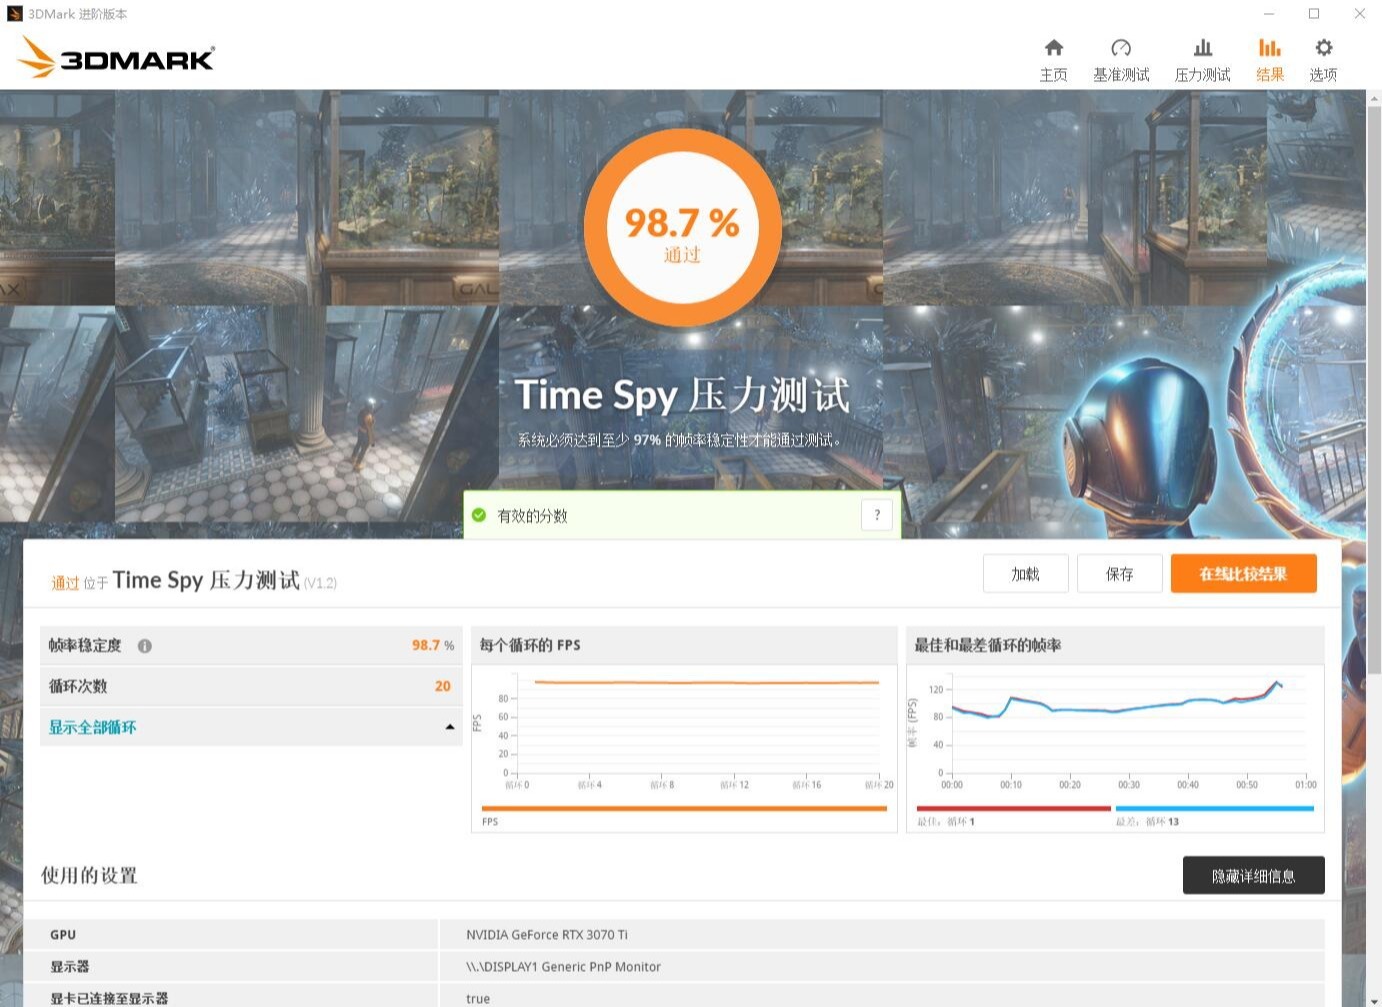Click the 加载 button

click(x=1025, y=573)
